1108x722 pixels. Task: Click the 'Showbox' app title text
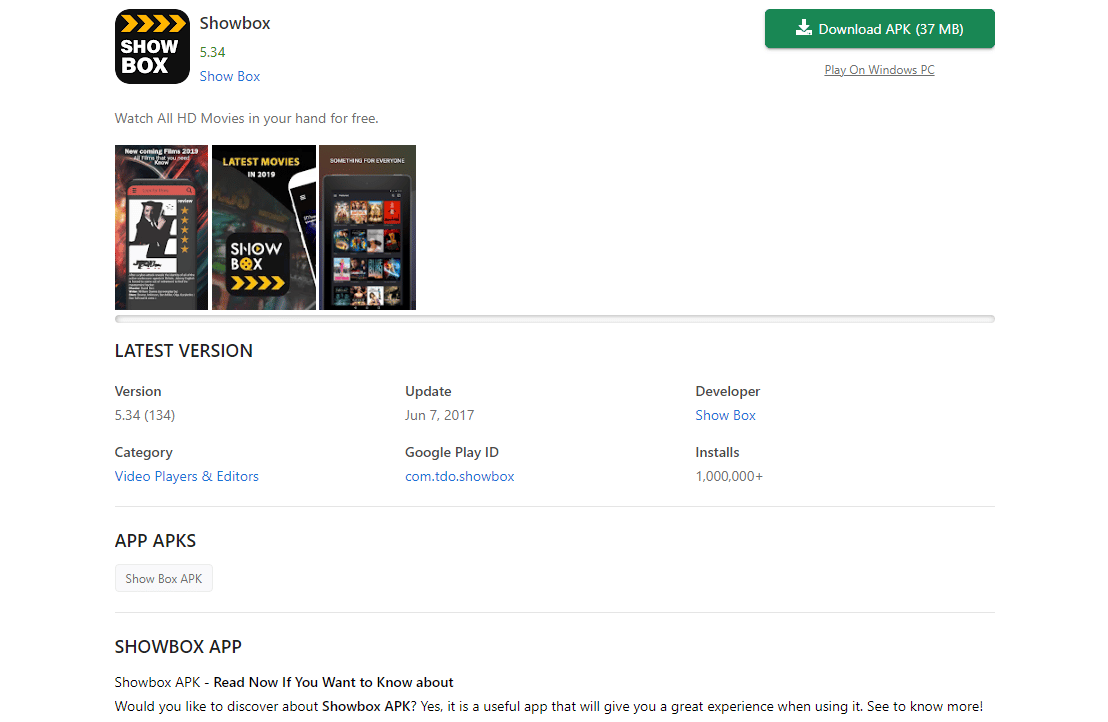coord(235,23)
